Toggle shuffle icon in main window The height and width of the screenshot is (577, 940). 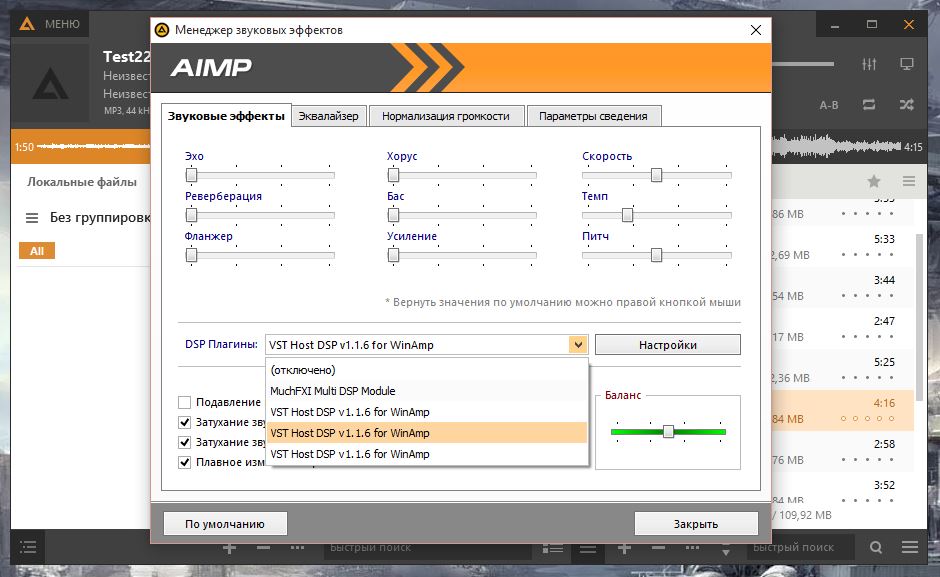tap(906, 105)
